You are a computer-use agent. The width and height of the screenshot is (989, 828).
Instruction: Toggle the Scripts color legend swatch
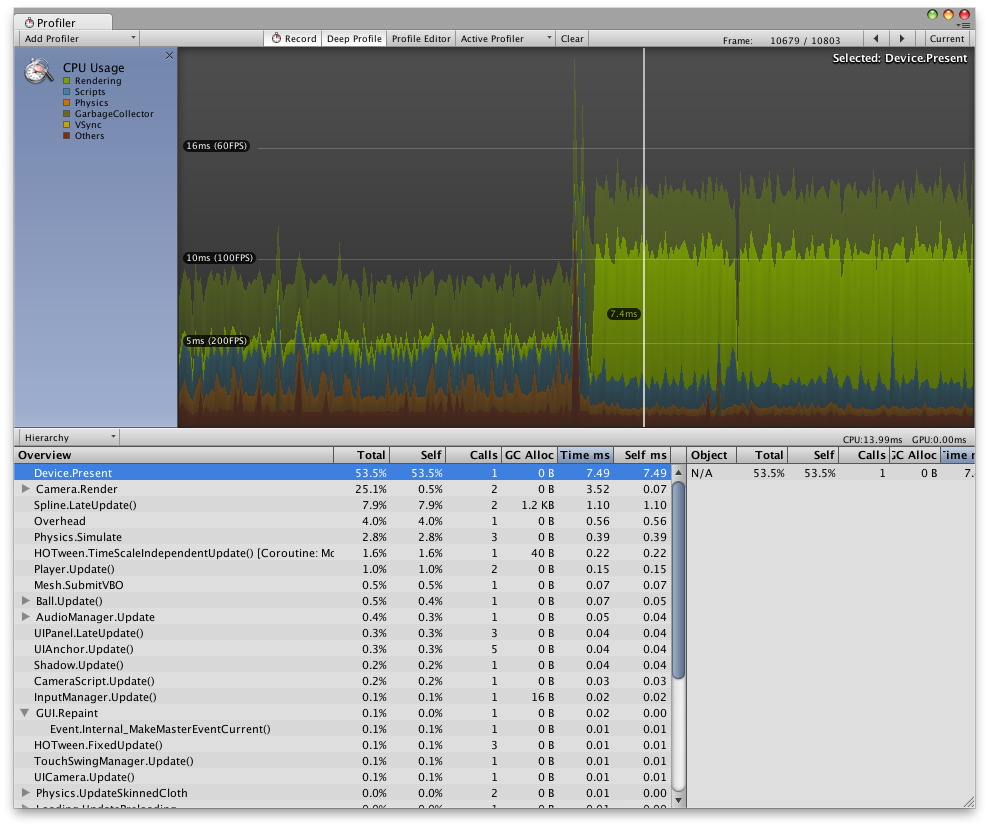point(67,92)
